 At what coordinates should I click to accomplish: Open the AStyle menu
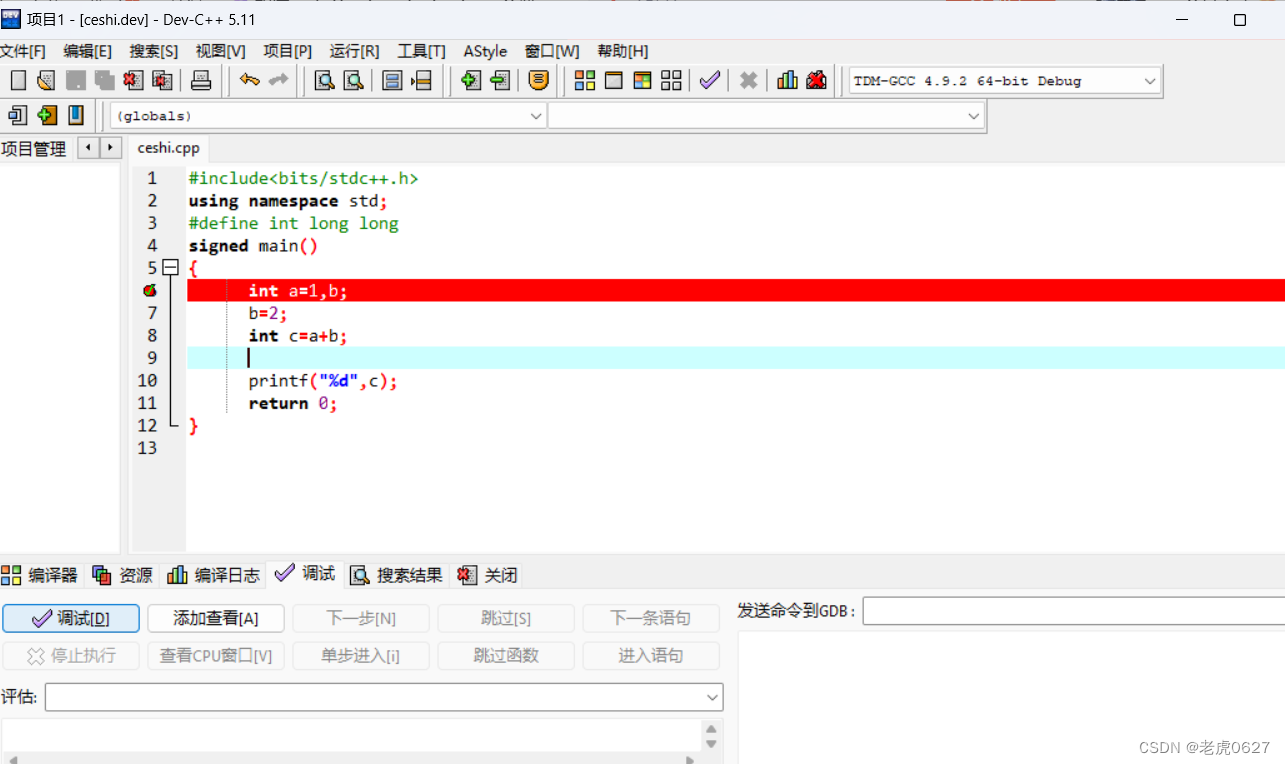tap(485, 51)
